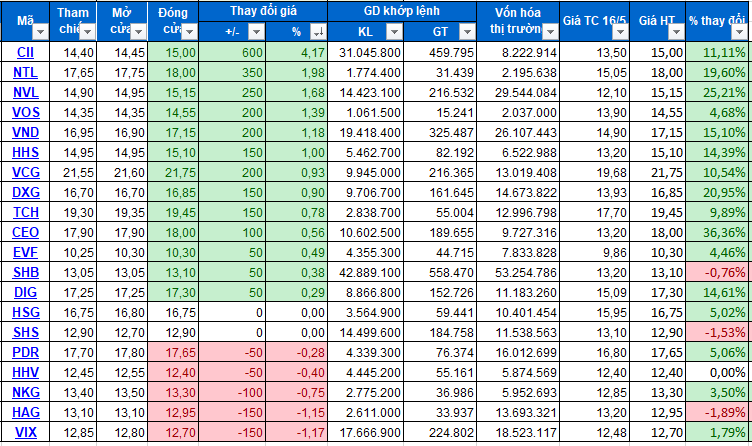Open the HHV stock link
This screenshot has height=446, width=752.
[x=25, y=372]
